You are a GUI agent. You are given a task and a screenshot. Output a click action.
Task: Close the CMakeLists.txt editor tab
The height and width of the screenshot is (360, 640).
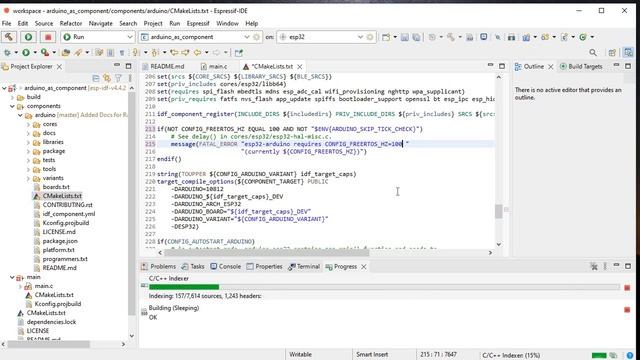click(300, 67)
